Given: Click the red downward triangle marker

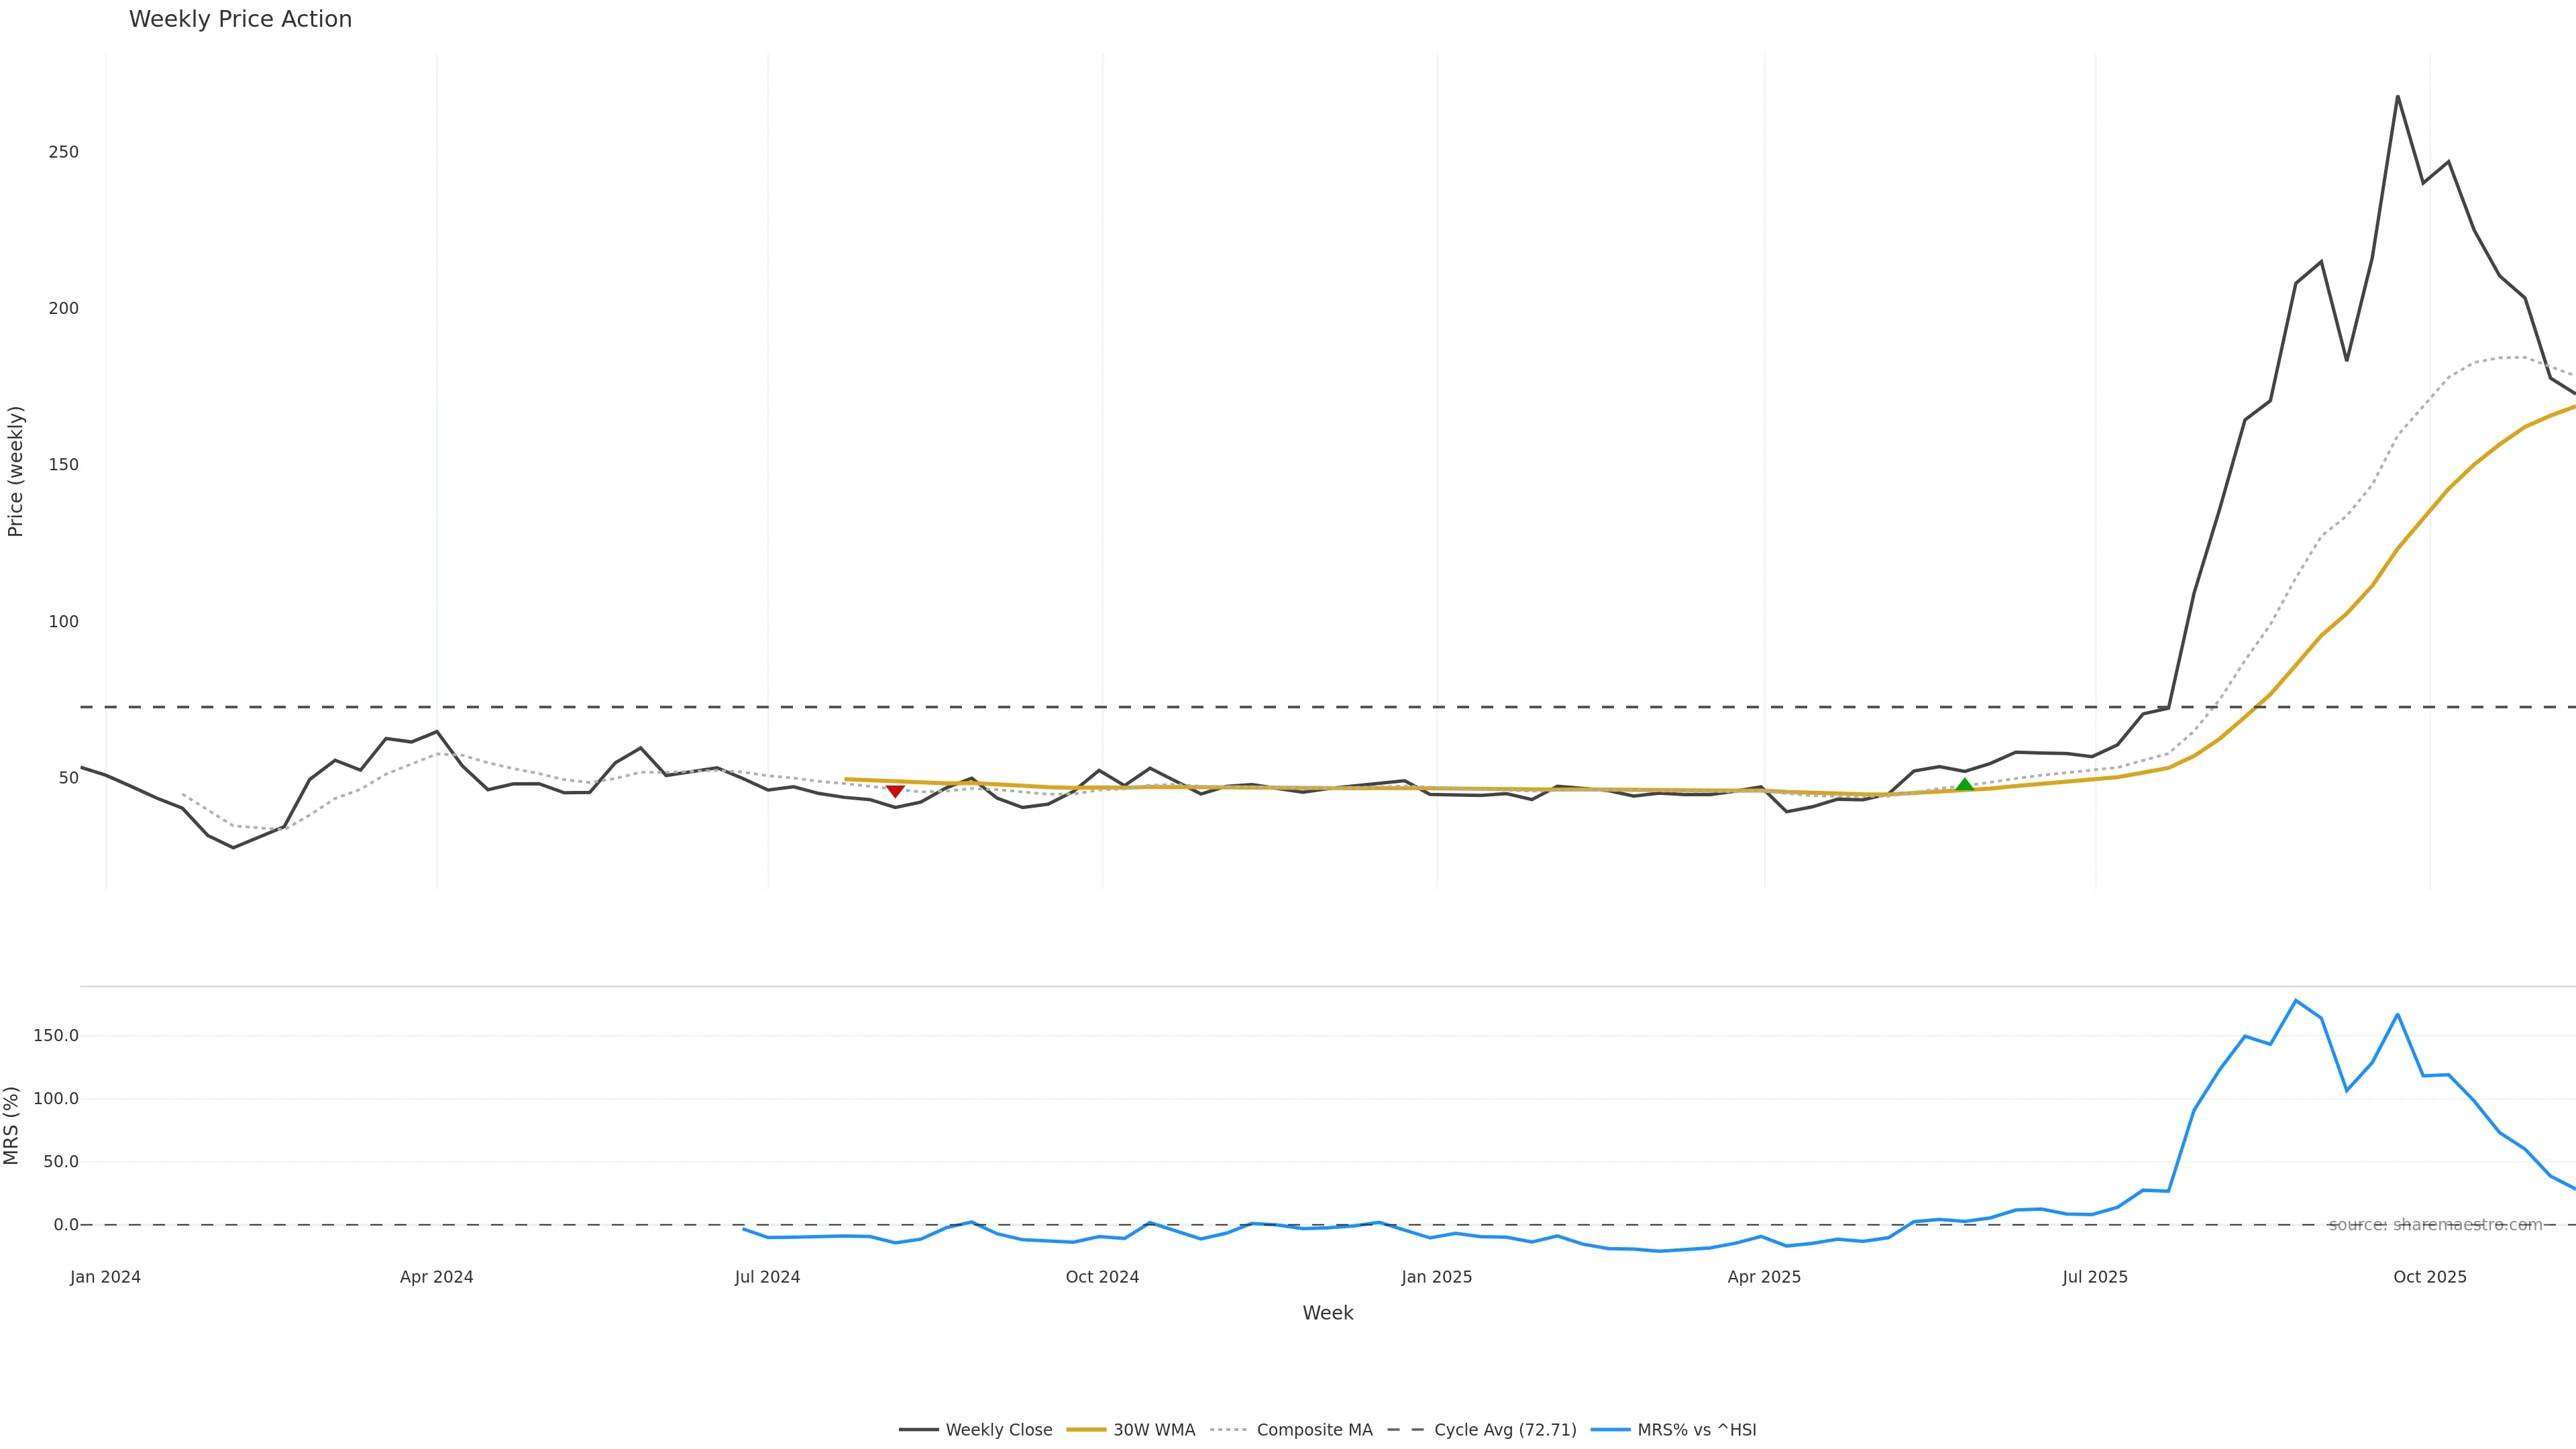Looking at the screenshot, I should (895, 792).
